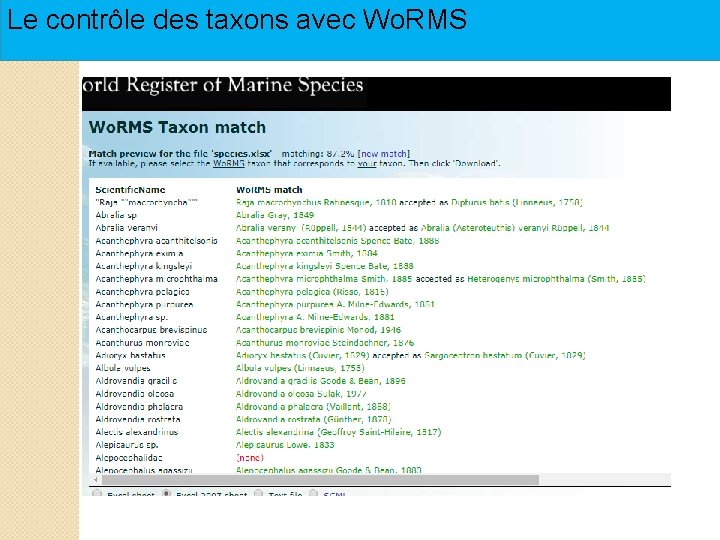The height and width of the screenshot is (540, 720).
Task: Open Abralia Gray, 1849 match link
Action: (275, 215)
